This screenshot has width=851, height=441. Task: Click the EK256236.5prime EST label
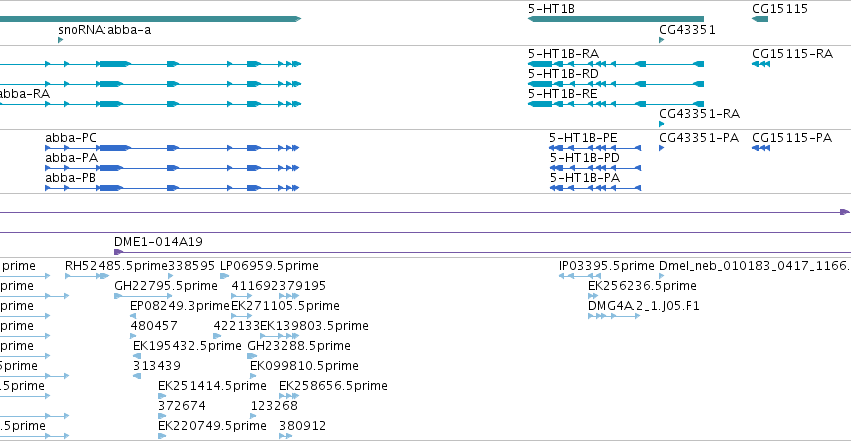tap(643, 286)
